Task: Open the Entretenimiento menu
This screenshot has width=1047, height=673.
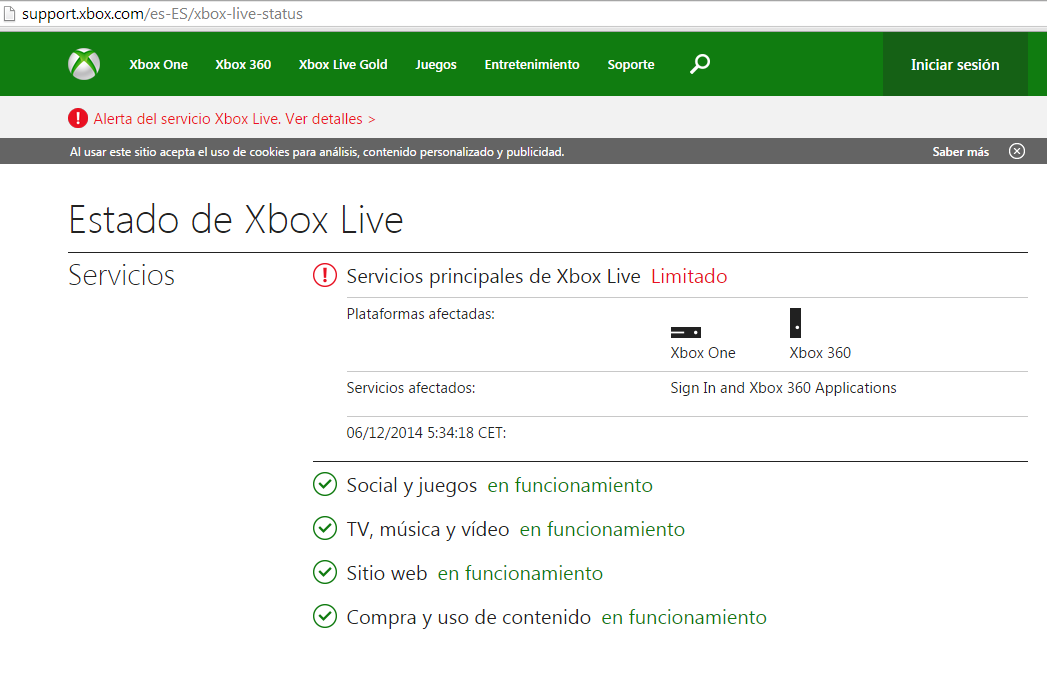Action: click(x=532, y=63)
